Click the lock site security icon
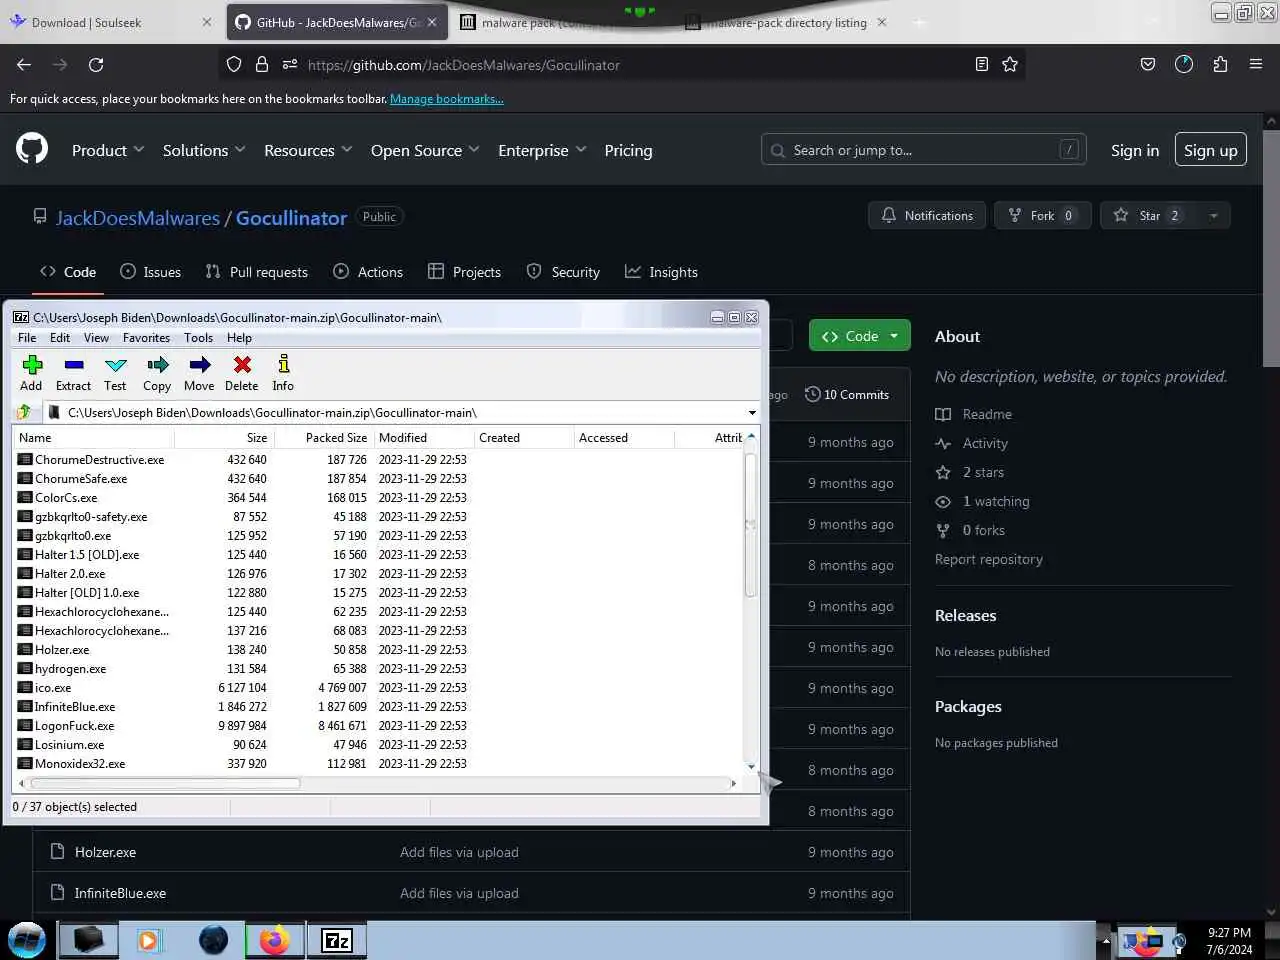Viewport: 1280px width, 960px height. point(262,64)
